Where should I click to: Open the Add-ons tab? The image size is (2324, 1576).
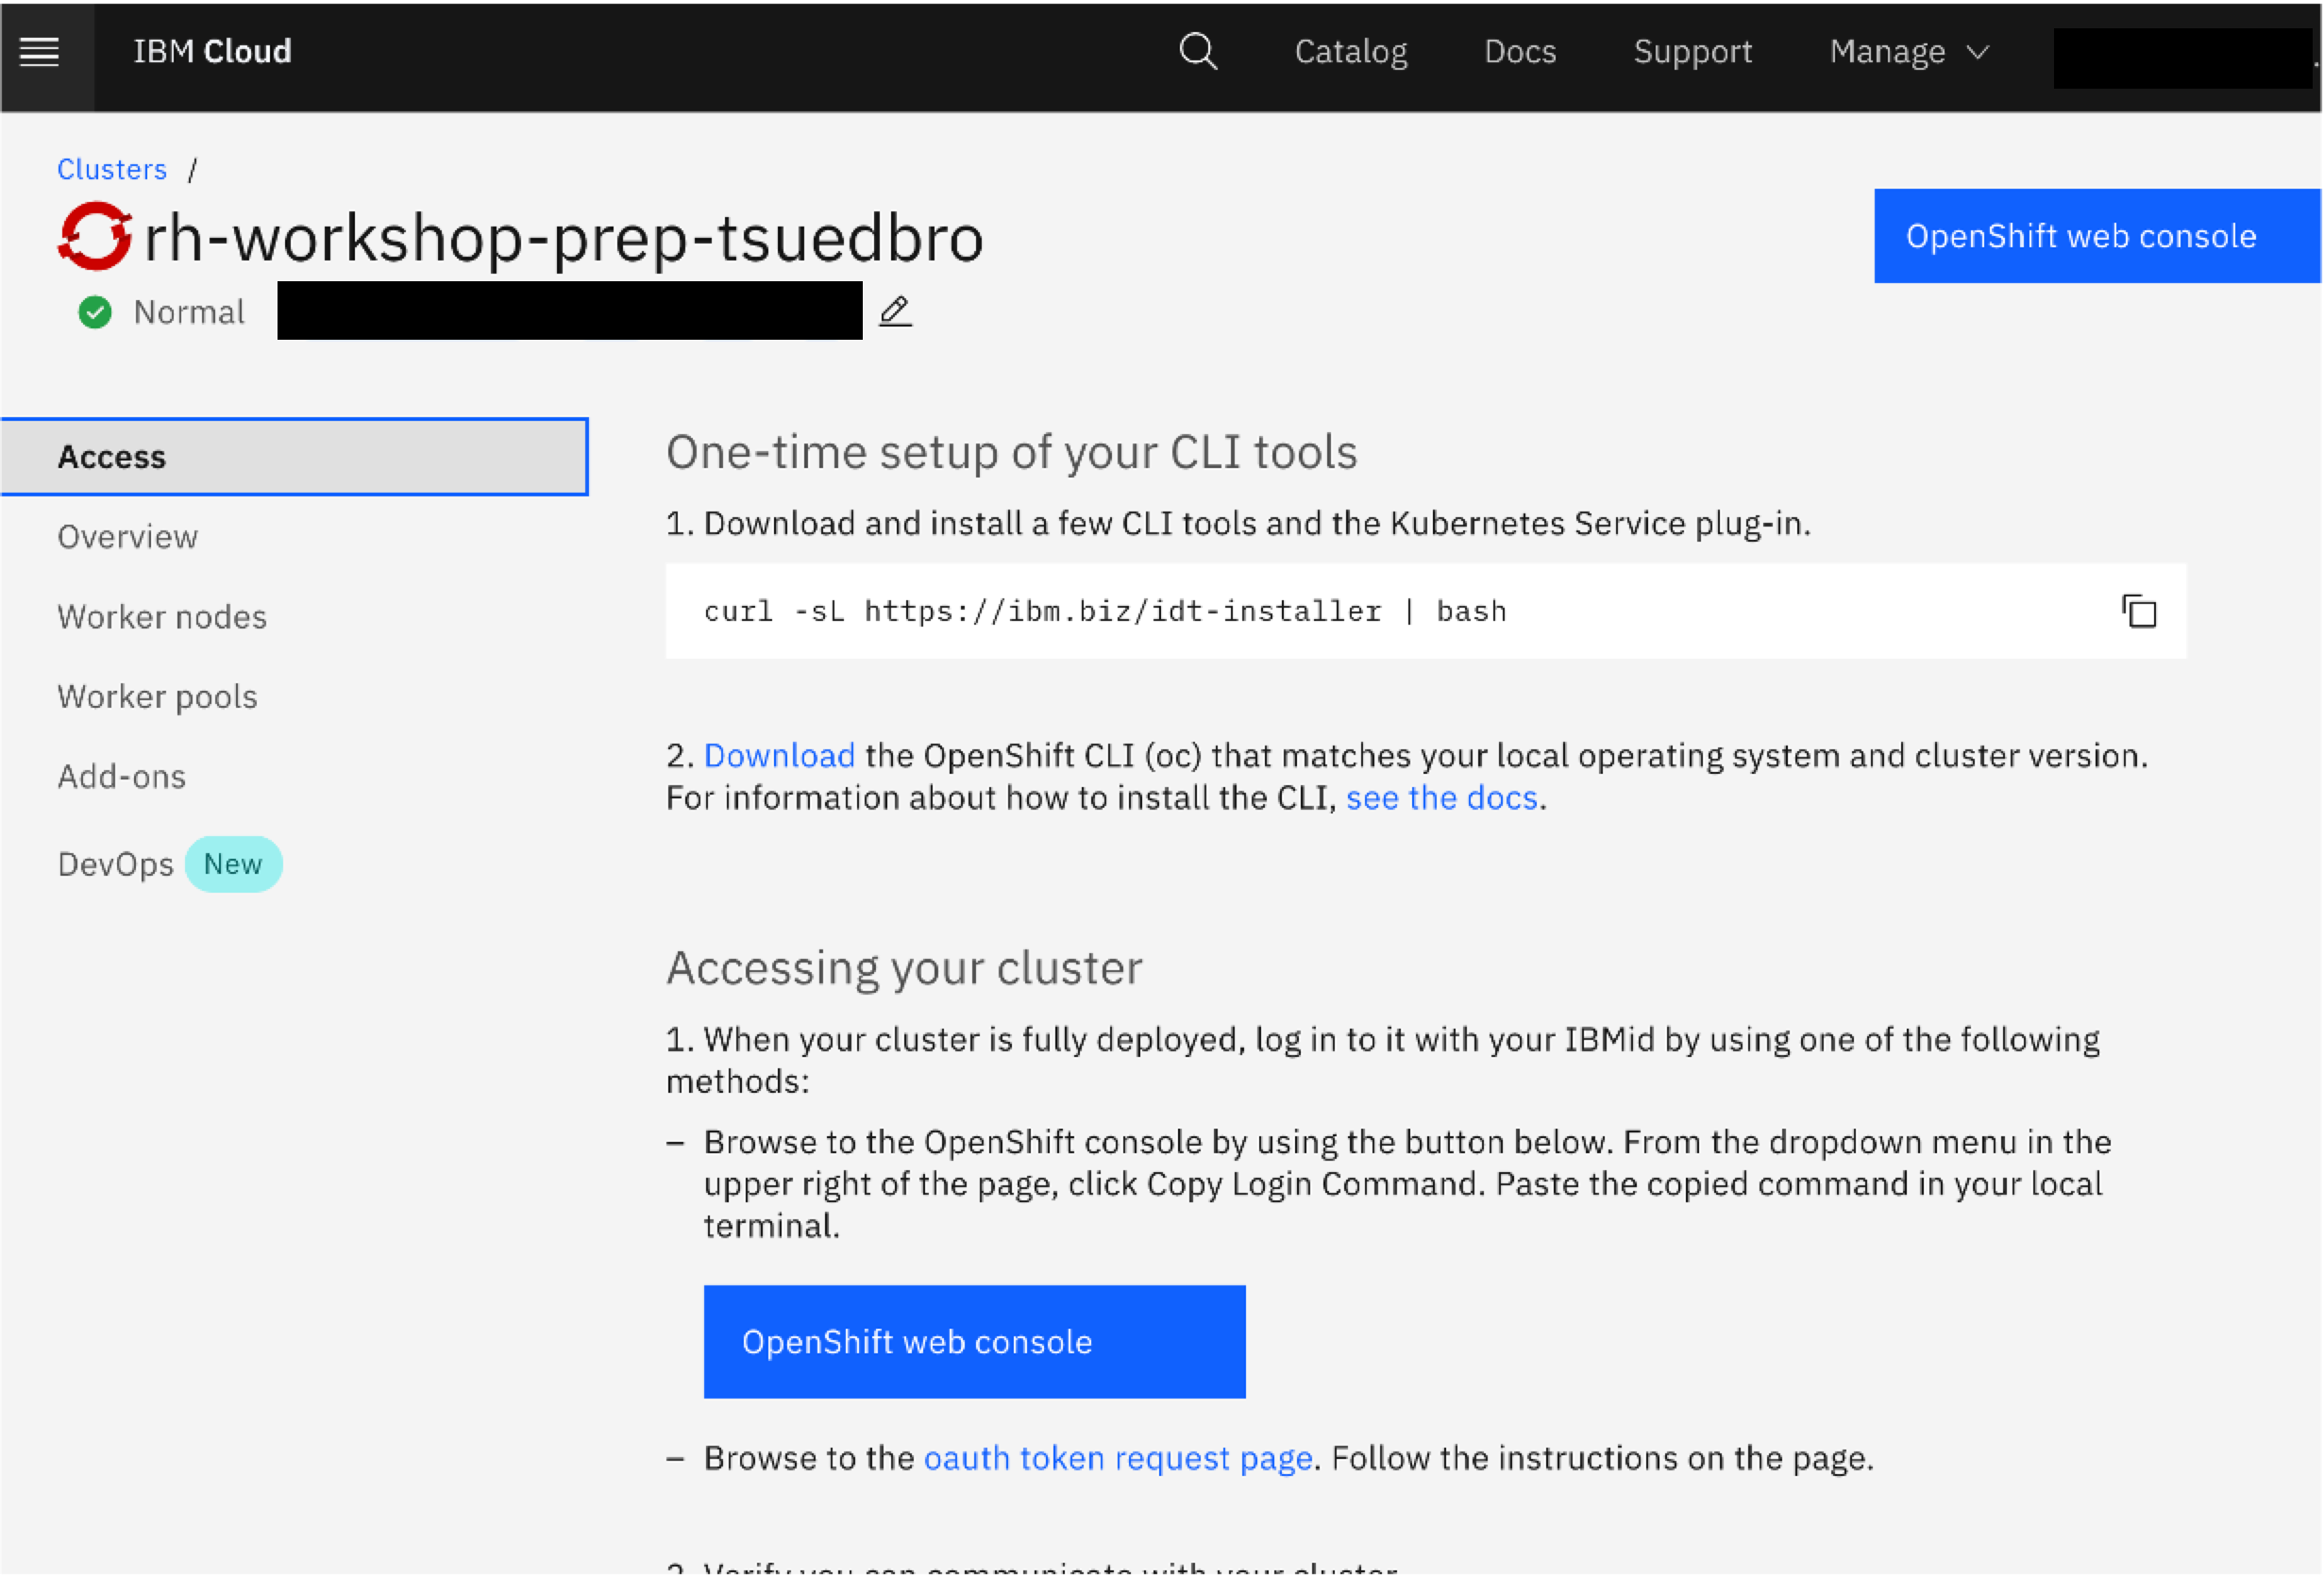(x=121, y=777)
